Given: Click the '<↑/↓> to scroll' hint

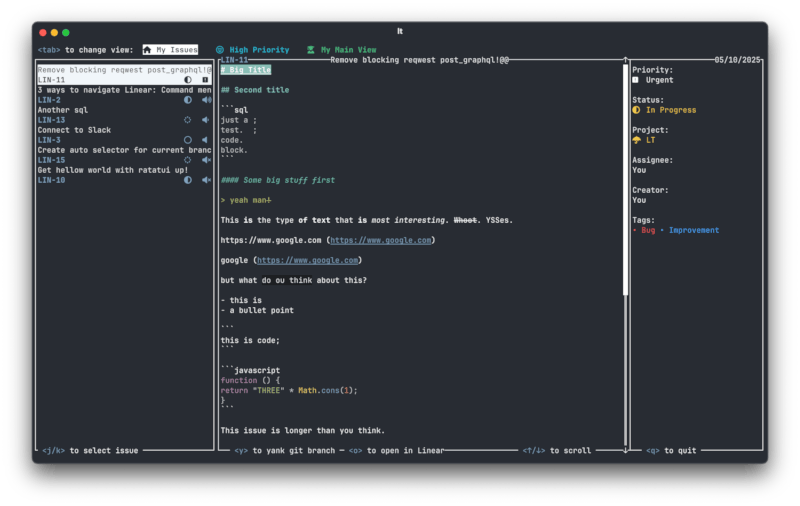Looking at the screenshot, I should (557, 450).
